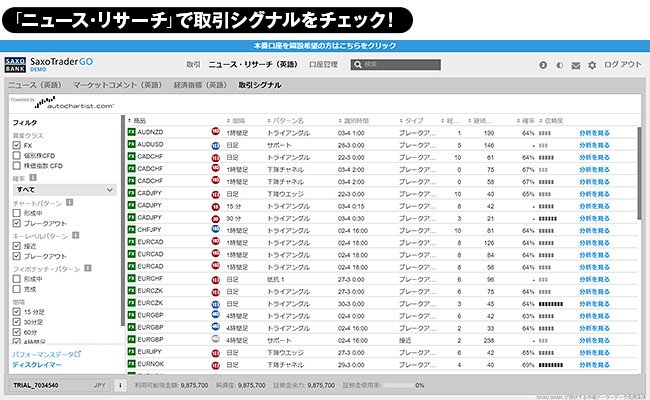Uncheck 接近 under キーレベルパターン
This screenshot has height=400, width=650.
[17, 246]
